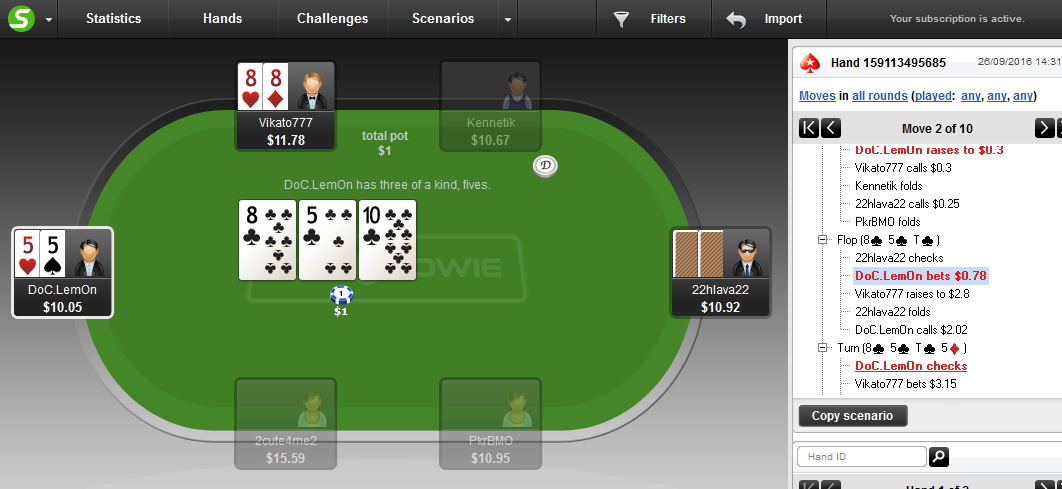Advance to the next move
The image size is (1062, 489).
click(x=1044, y=128)
